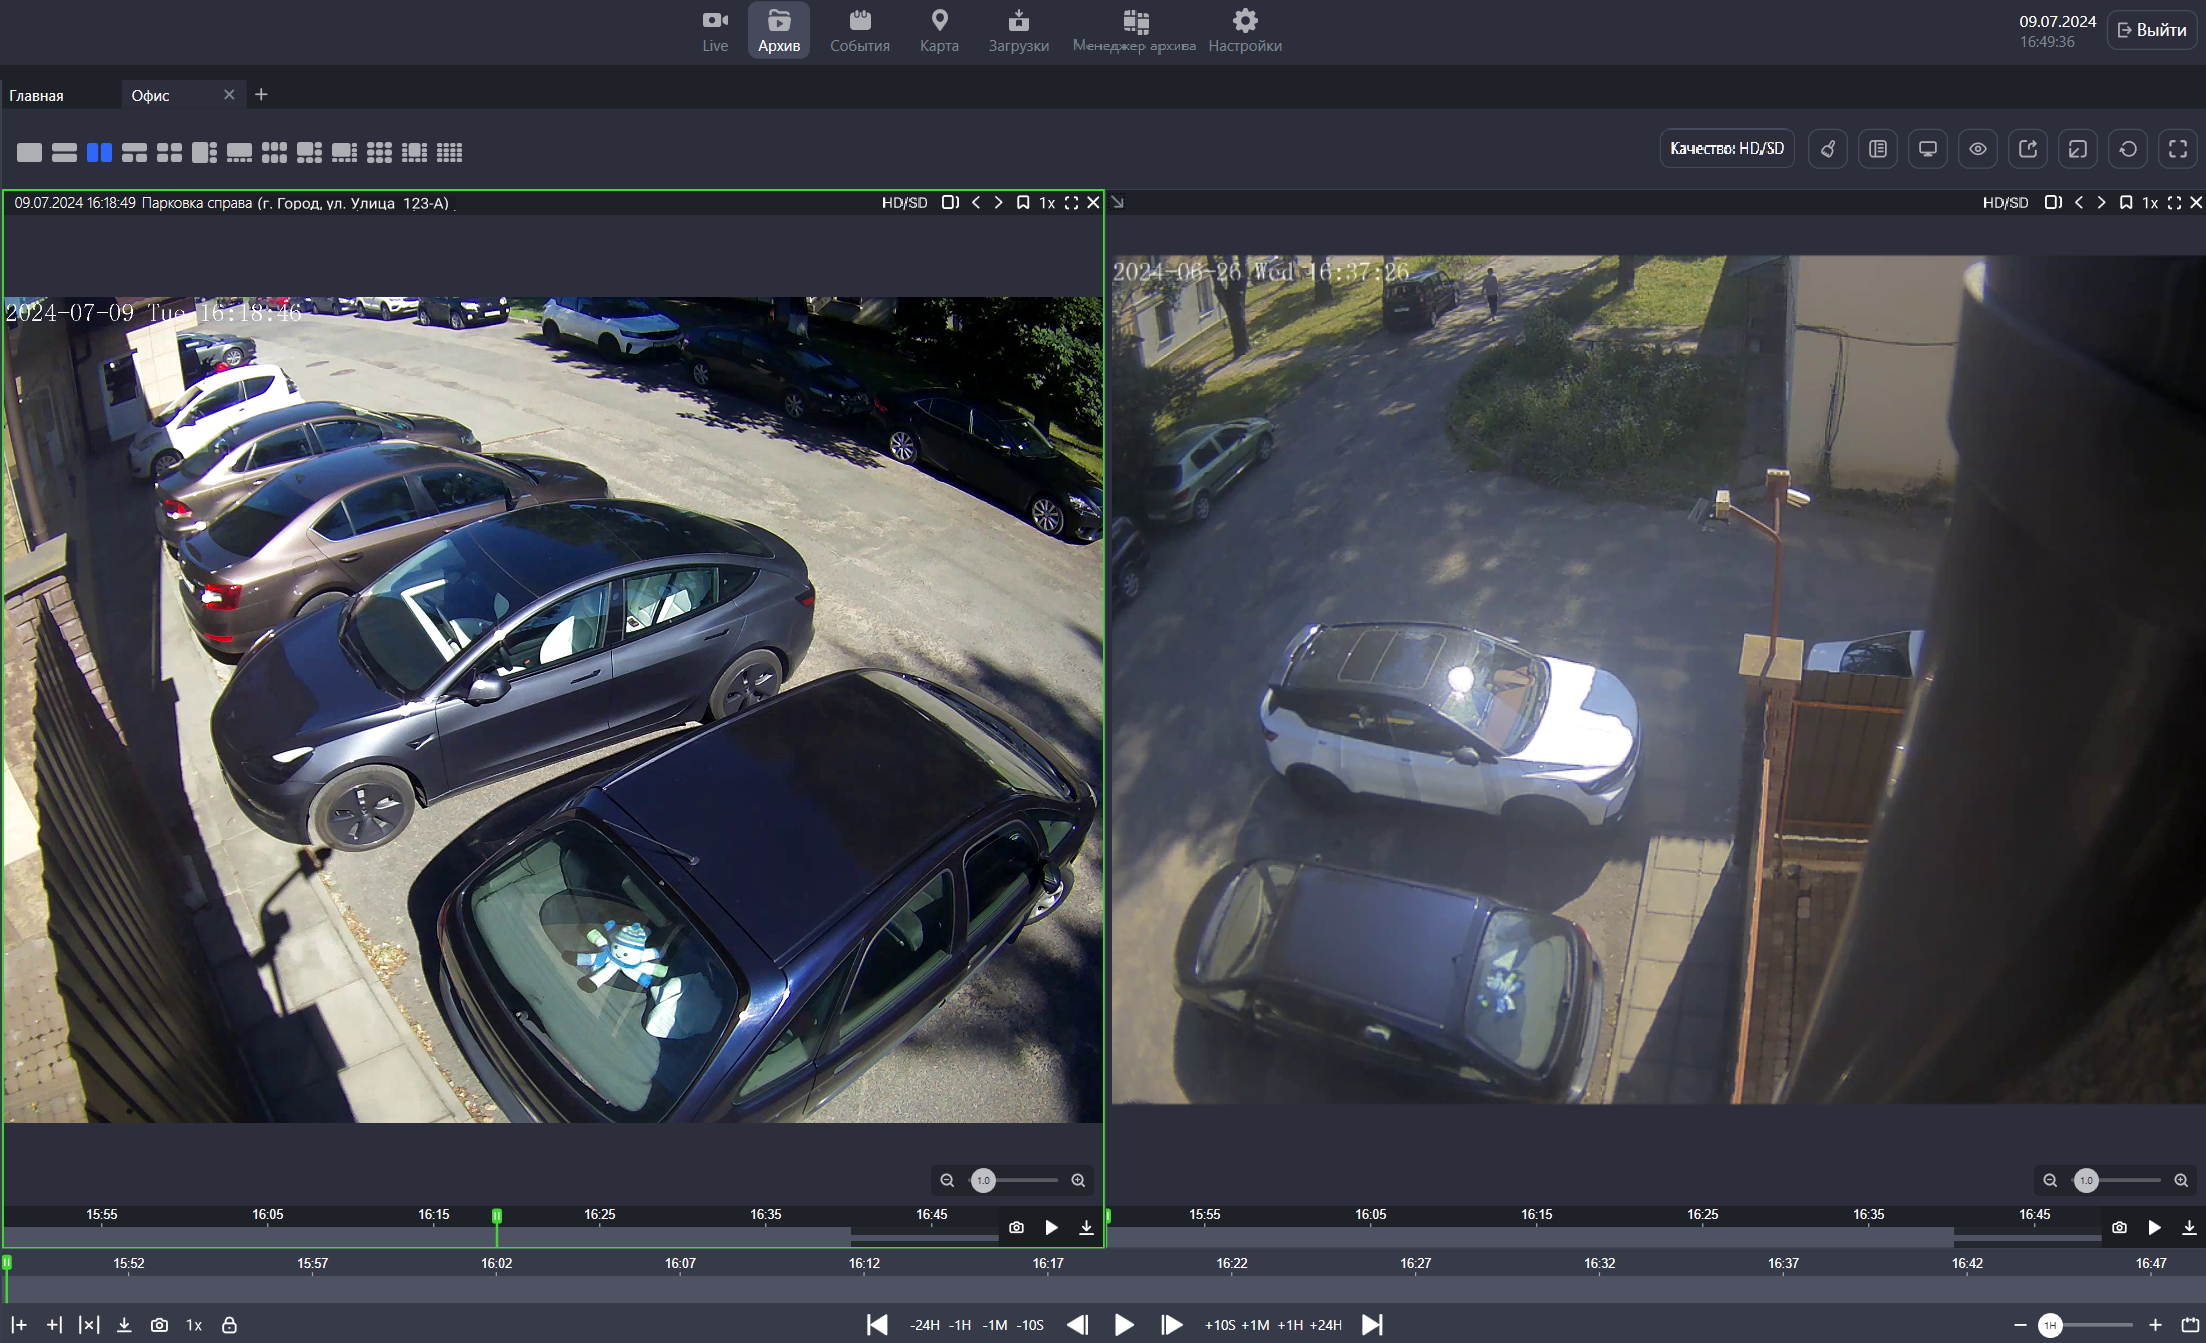Click the monitor display icon in toolbar
The height and width of the screenshot is (1343, 2206).
tap(1927, 149)
